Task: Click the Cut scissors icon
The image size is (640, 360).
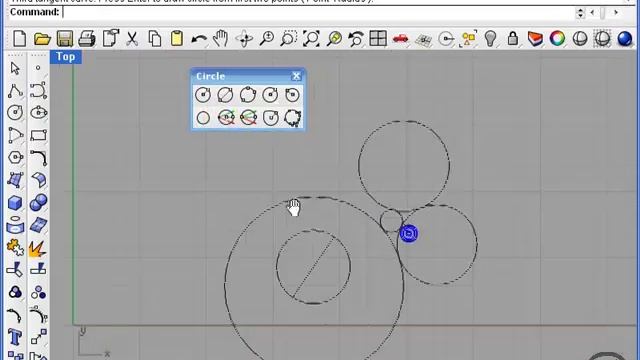Action: [132, 39]
